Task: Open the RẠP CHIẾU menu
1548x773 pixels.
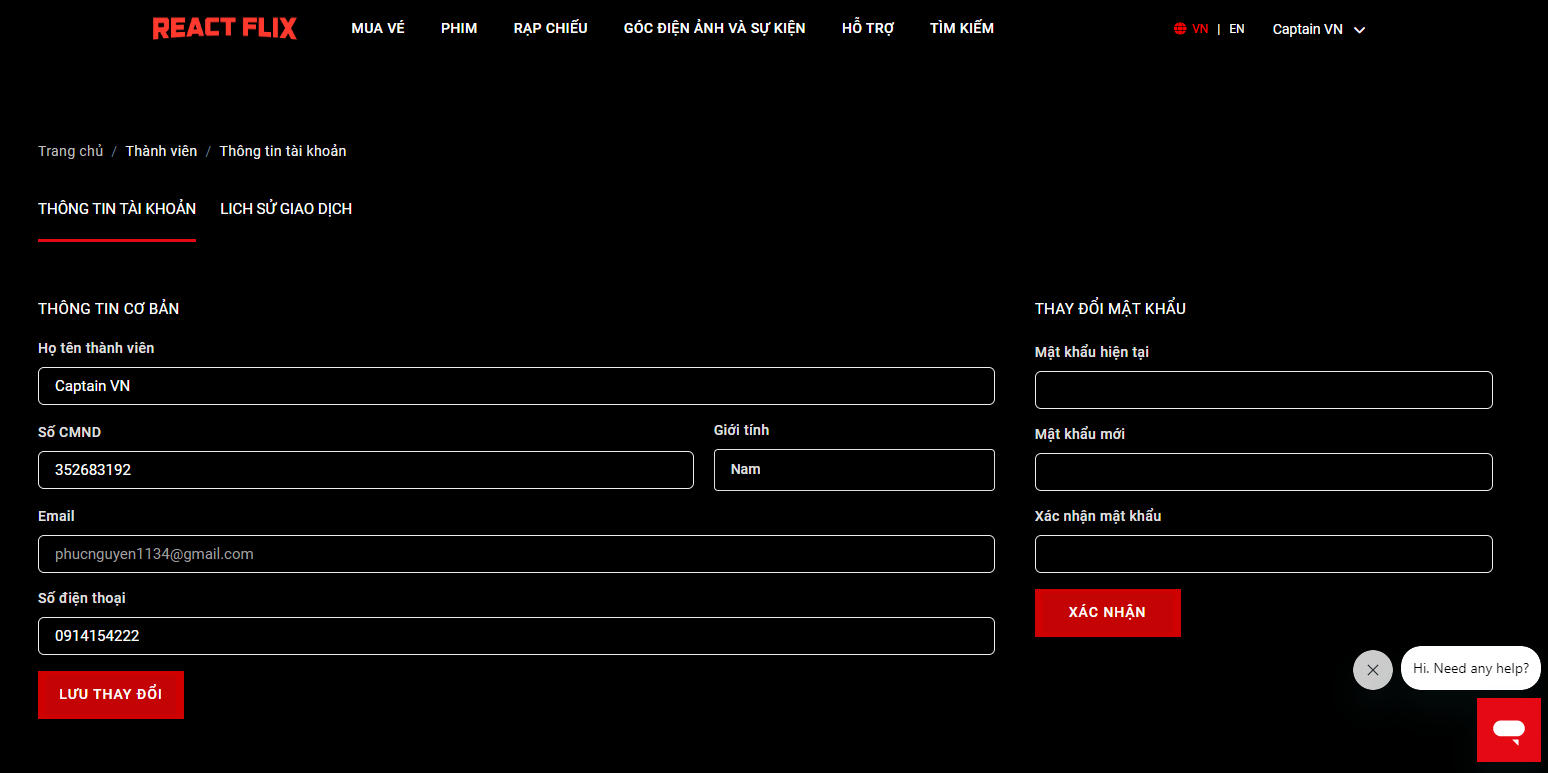Action: click(x=550, y=28)
